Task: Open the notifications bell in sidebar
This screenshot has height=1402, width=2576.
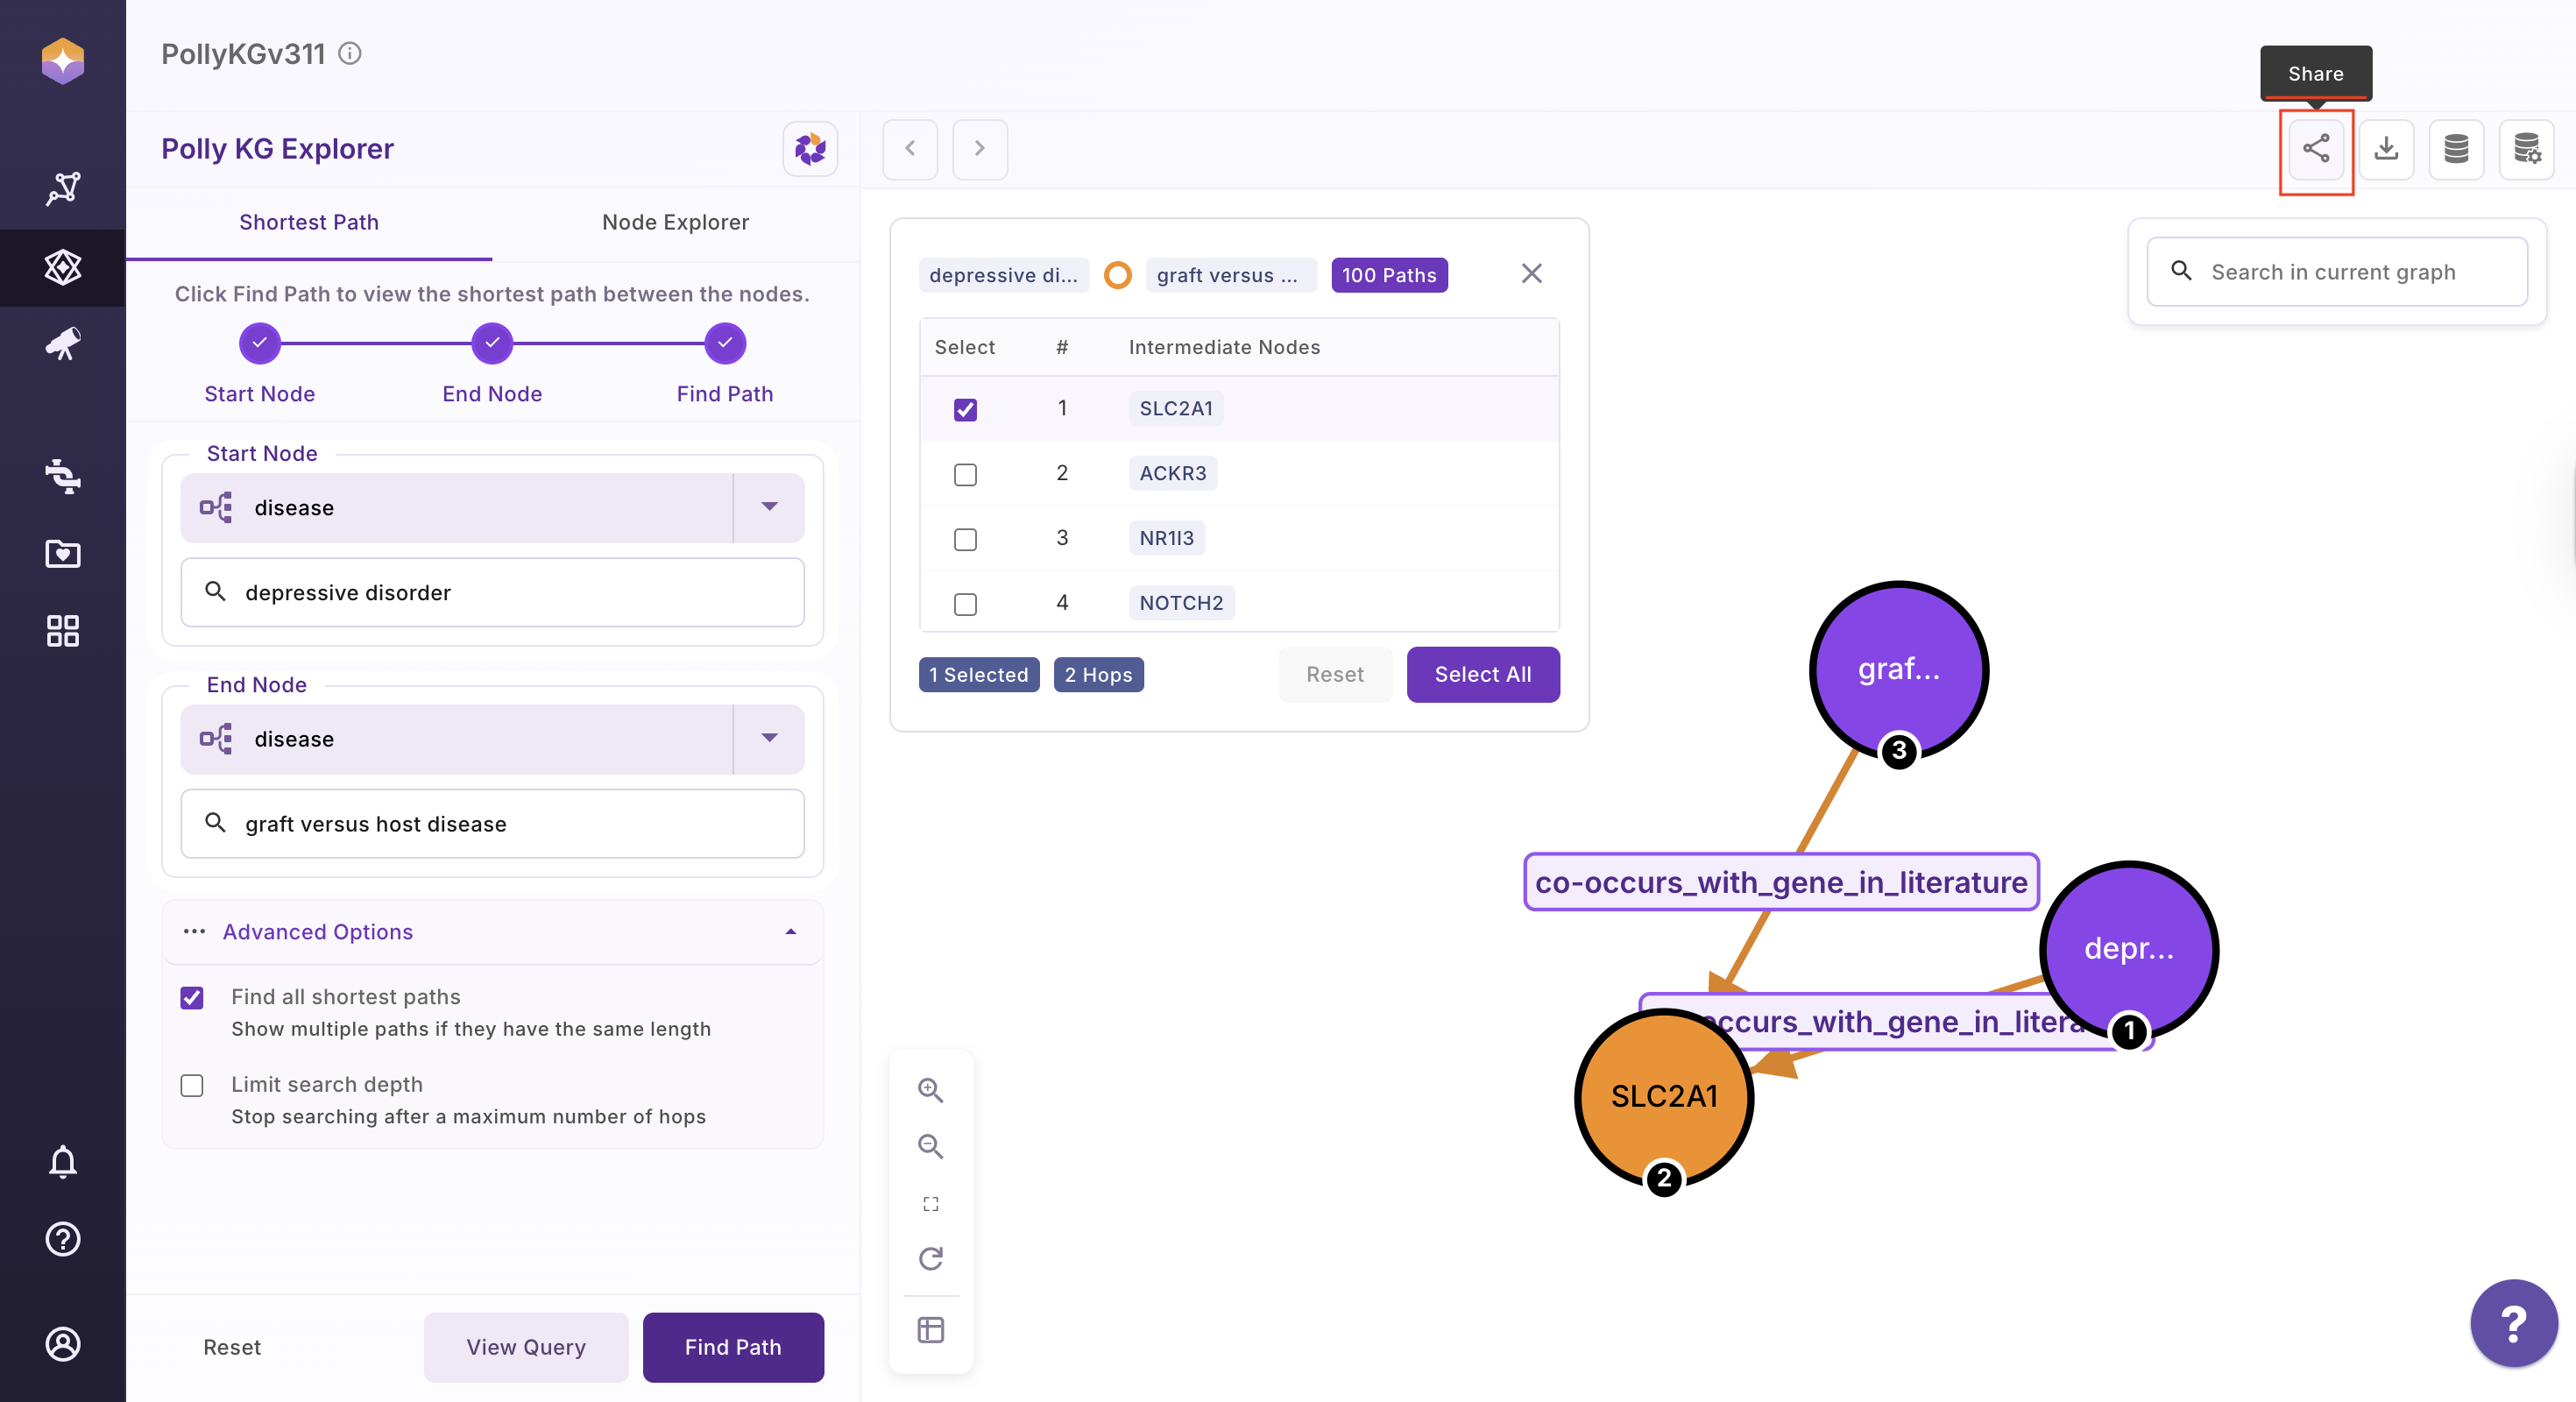Action: point(62,1161)
